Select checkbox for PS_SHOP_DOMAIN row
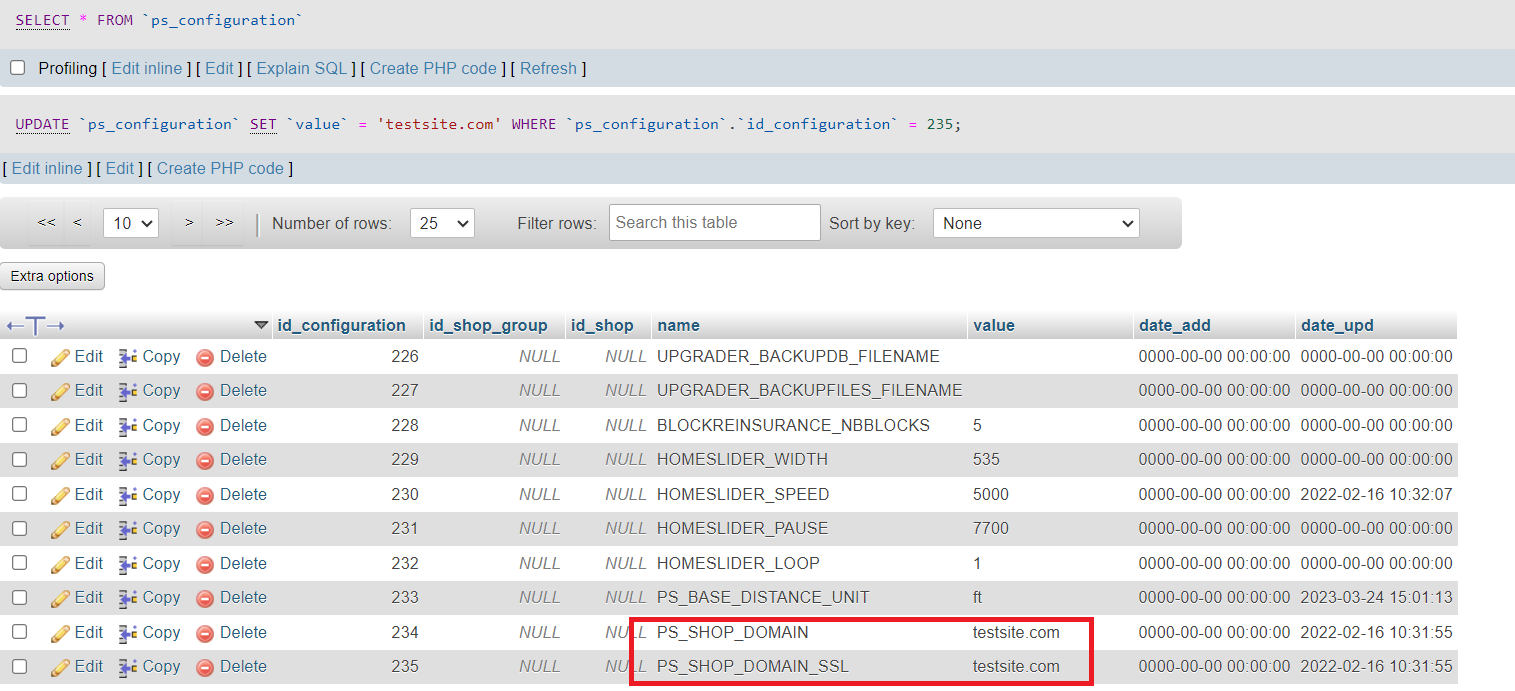 click(x=19, y=632)
